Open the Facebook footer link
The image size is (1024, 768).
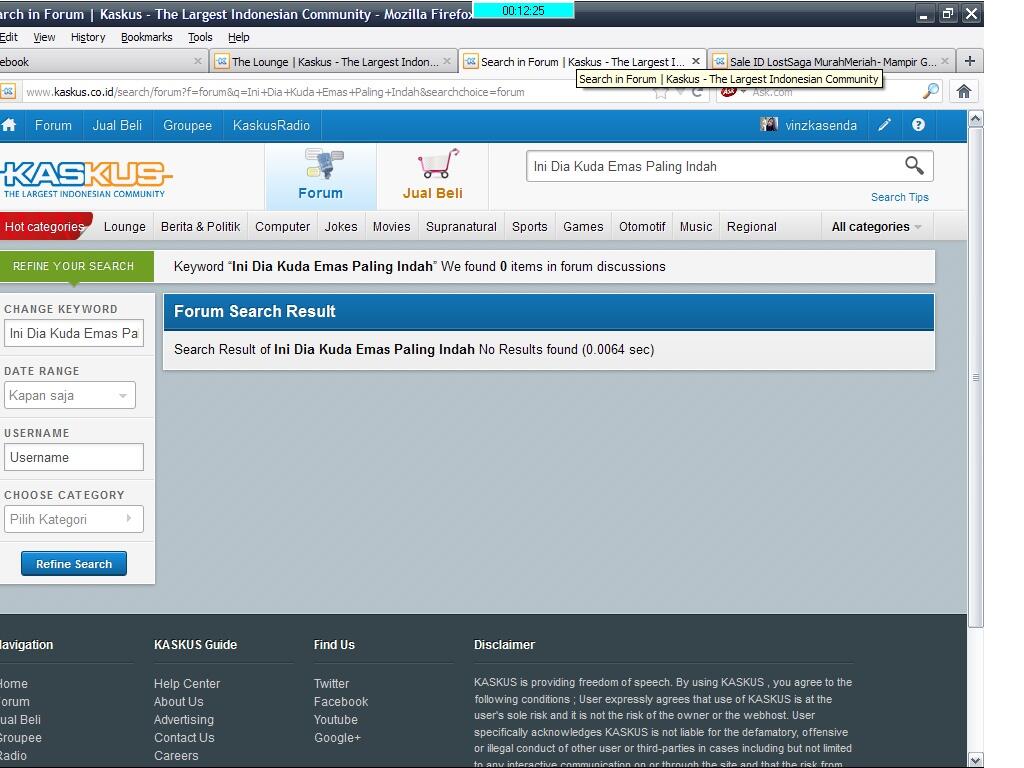341,701
